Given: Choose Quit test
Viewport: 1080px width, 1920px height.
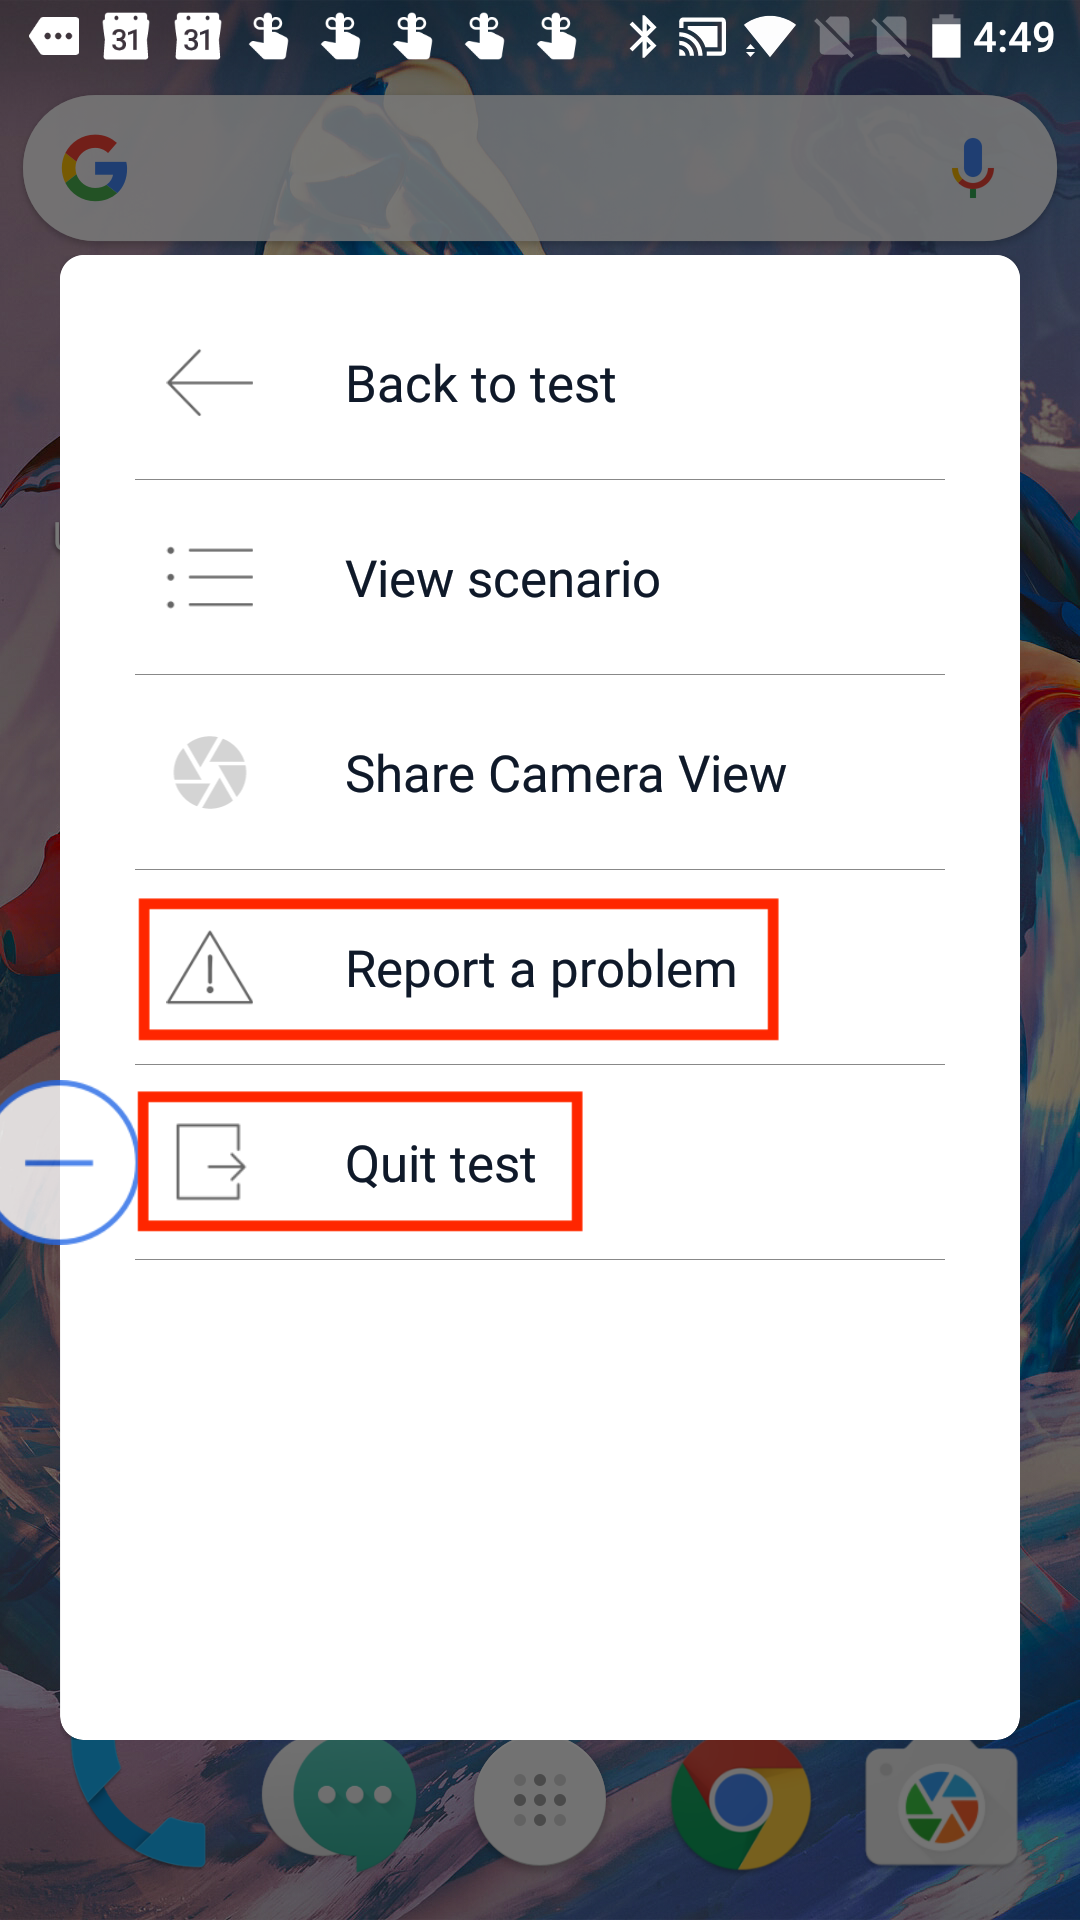Looking at the screenshot, I should pyautogui.click(x=540, y=1162).
